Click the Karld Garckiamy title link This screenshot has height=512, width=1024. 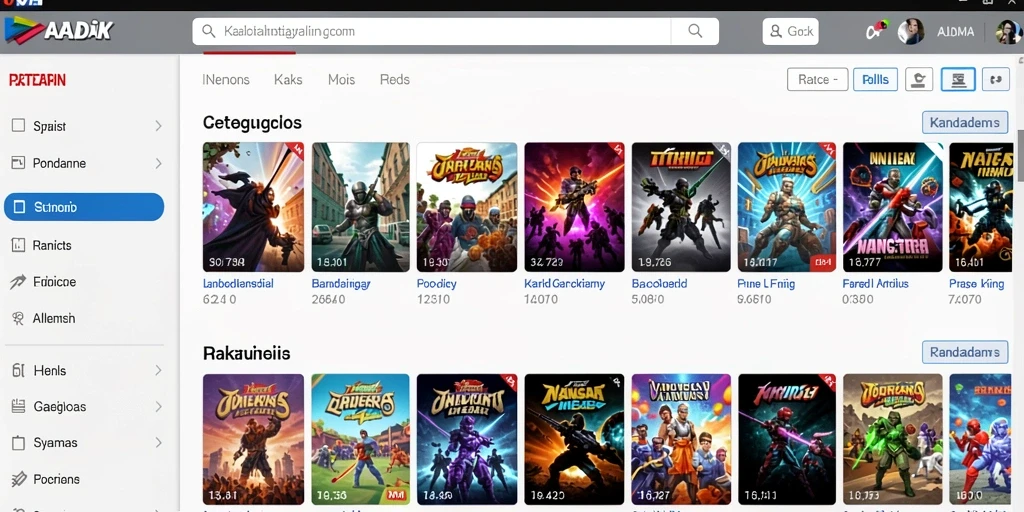point(565,283)
